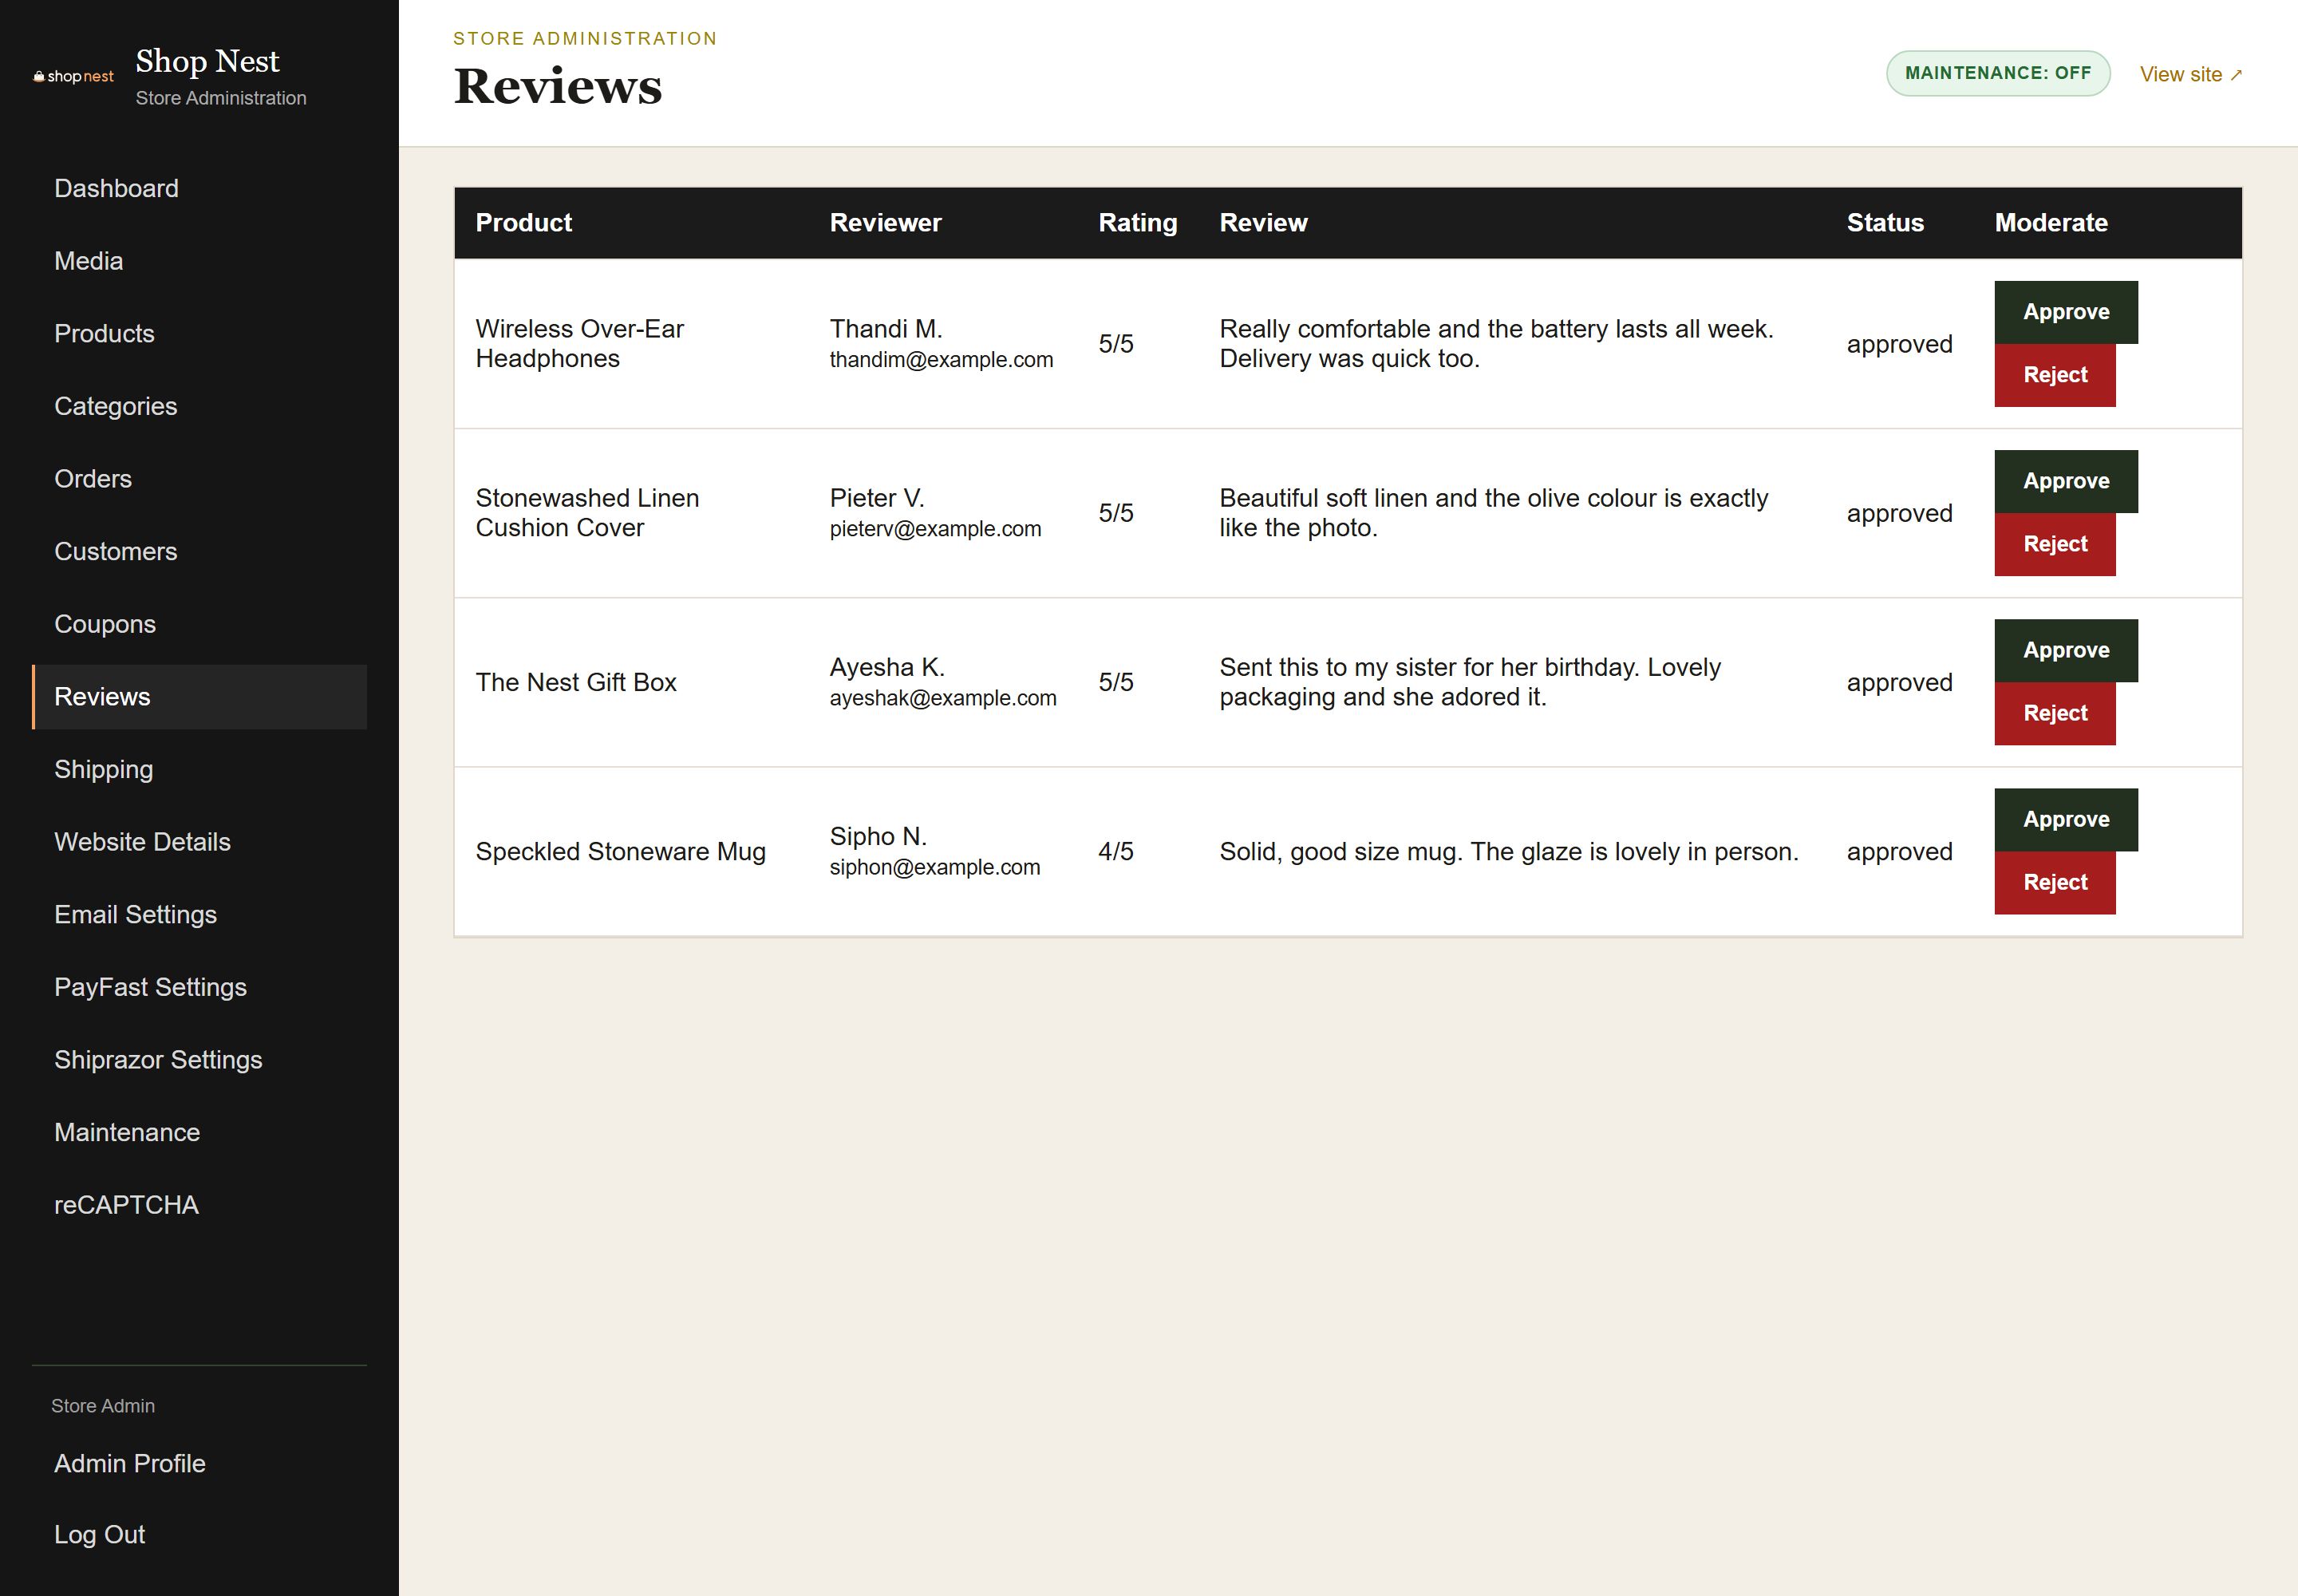2298x1596 pixels.
Task: Select the Reviews sidebar item
Action: click(199, 697)
